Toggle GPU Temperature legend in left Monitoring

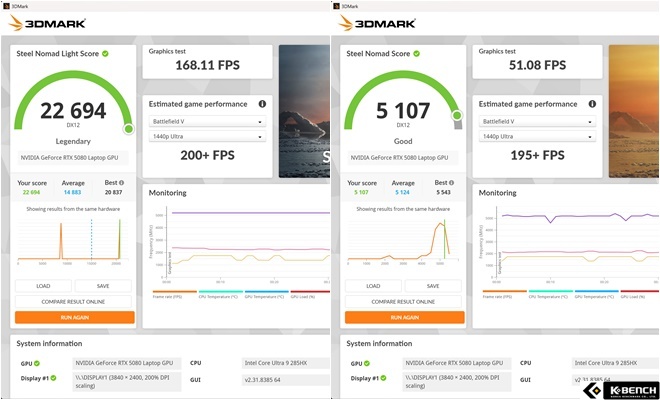point(266,294)
